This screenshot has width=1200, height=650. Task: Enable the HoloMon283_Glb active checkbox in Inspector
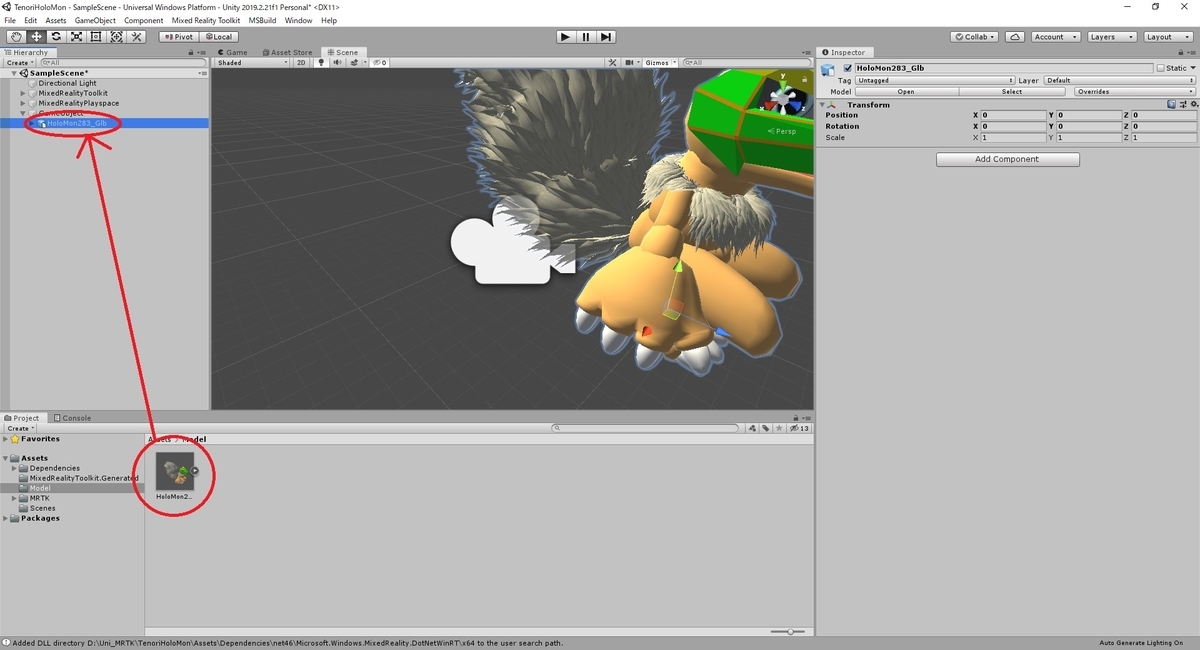[848, 68]
